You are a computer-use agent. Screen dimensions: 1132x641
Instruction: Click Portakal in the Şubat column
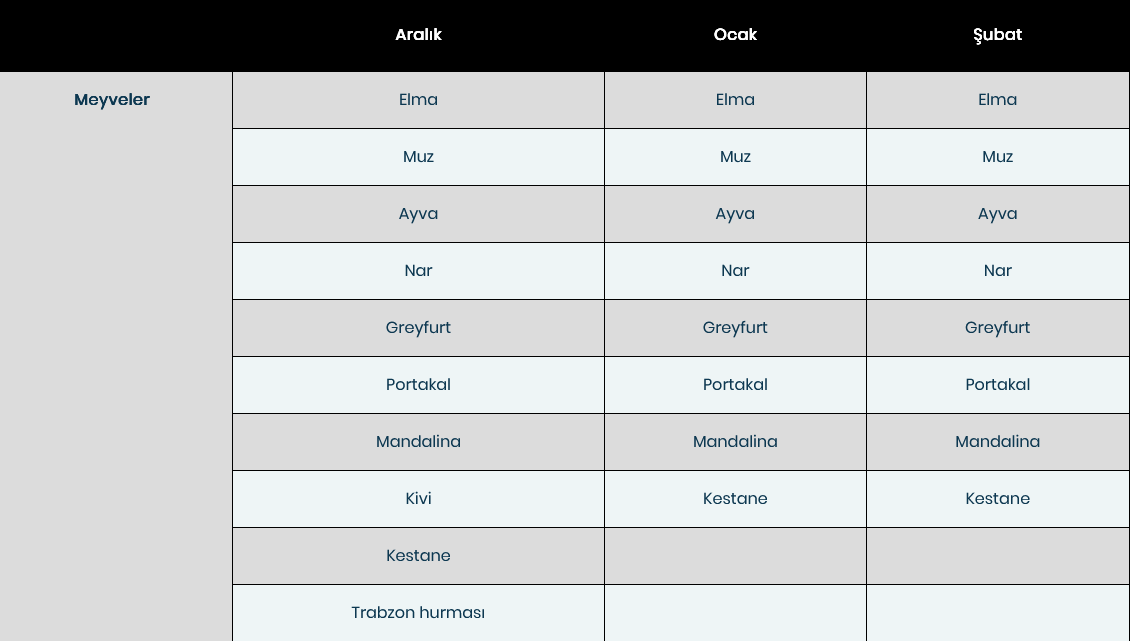tap(997, 385)
